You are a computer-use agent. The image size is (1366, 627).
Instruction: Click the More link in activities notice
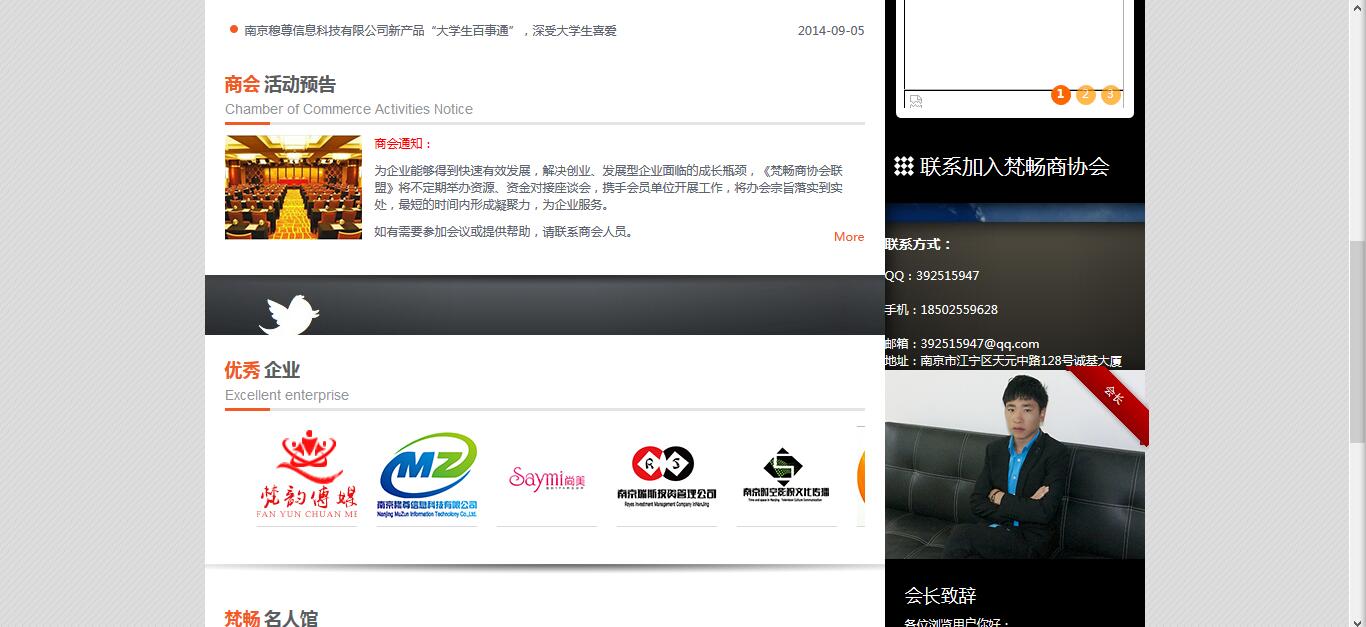coord(848,237)
